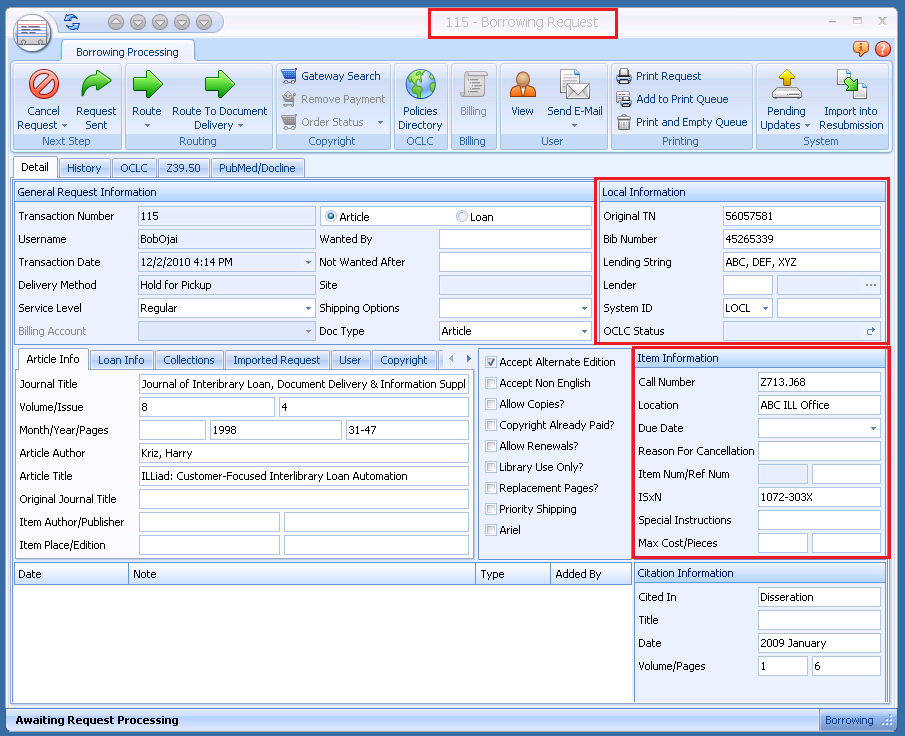Click the Request Sent green arrow
This screenshot has width=905, height=736.
pyautogui.click(x=96, y=85)
